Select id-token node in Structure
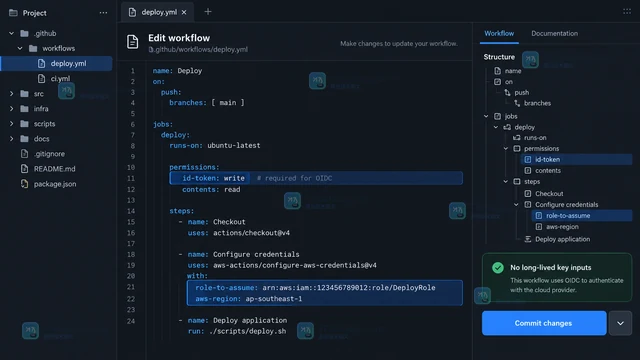 pyautogui.click(x=576, y=159)
